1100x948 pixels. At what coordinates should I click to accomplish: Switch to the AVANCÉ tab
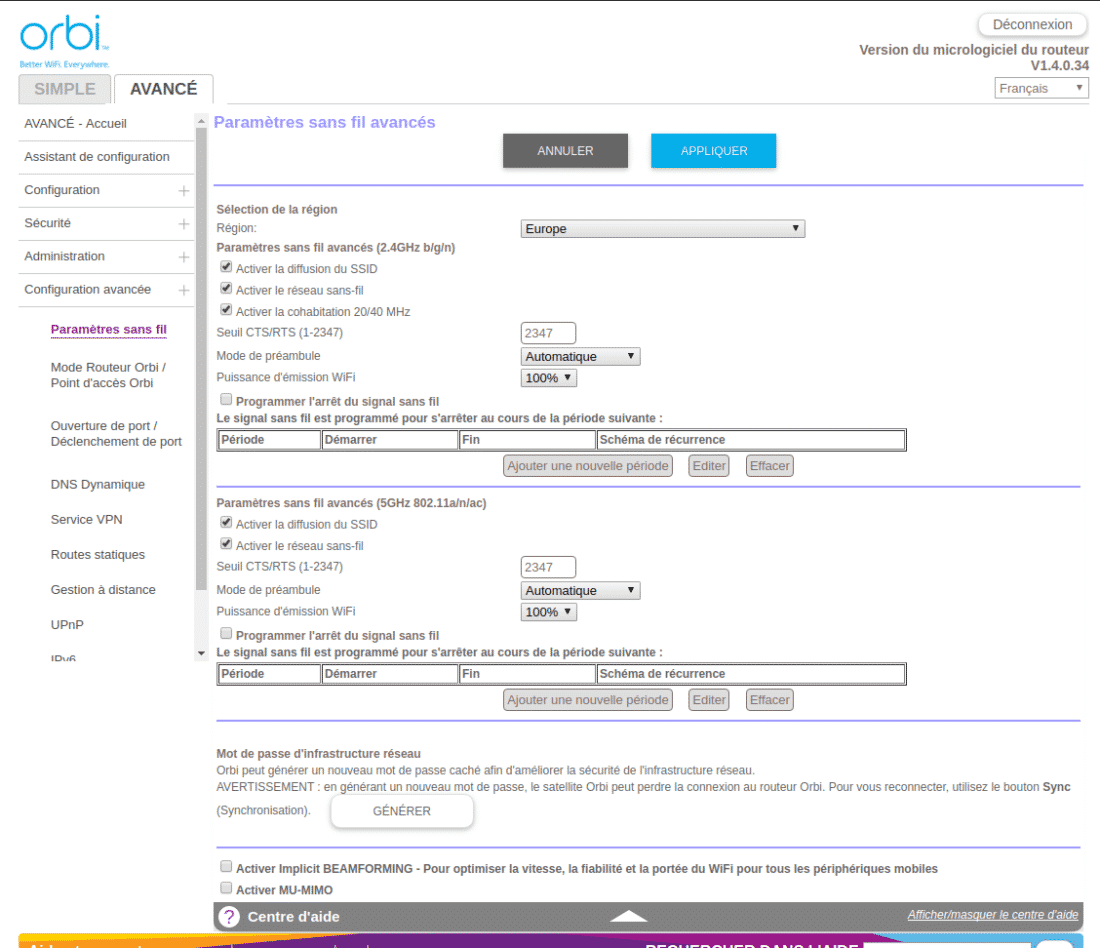click(x=163, y=89)
